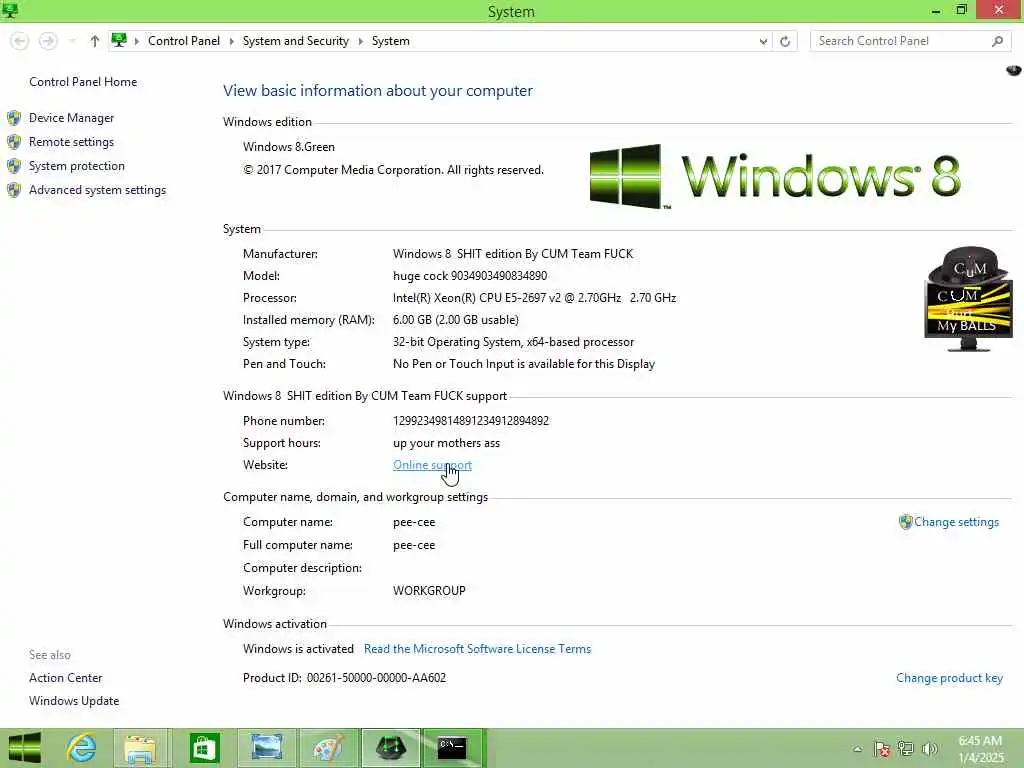Image resolution: width=1024 pixels, height=768 pixels.
Task: Click the System breadcrumb item
Action: point(391,41)
